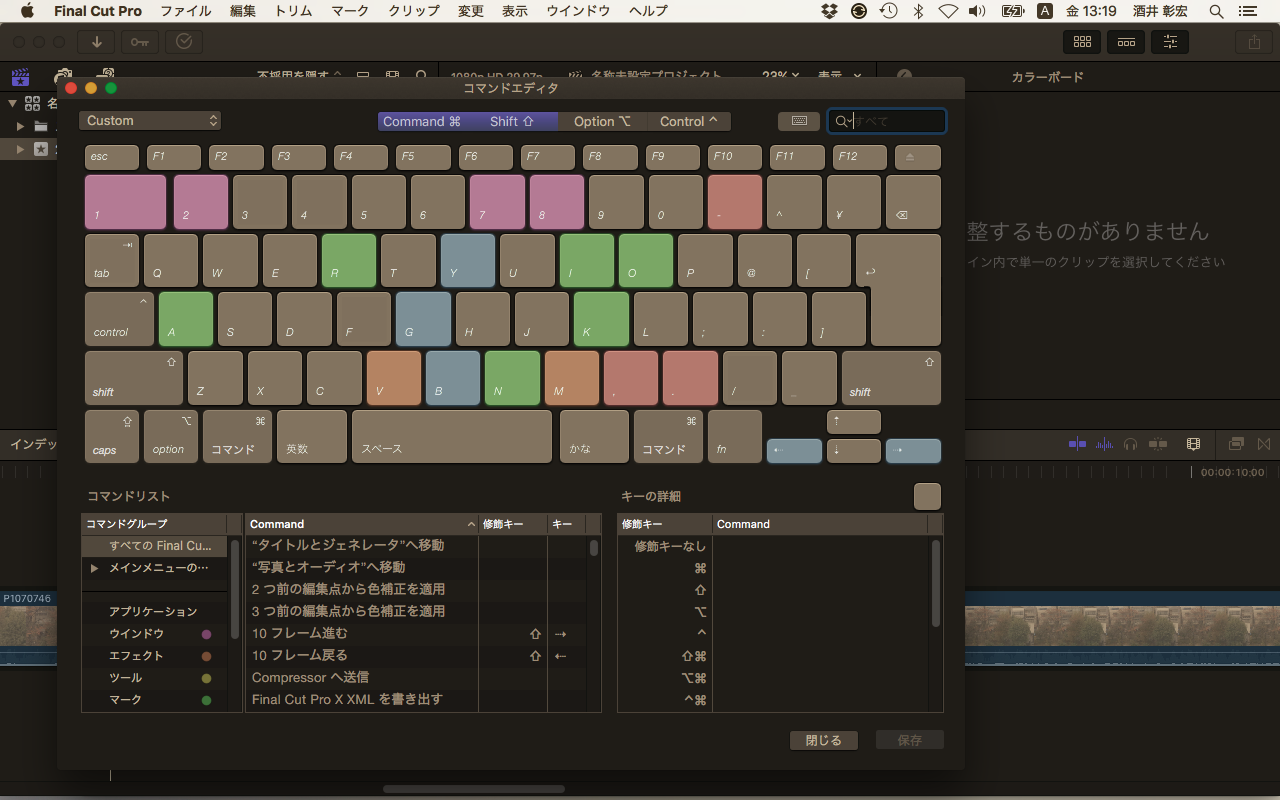
Task: Toggle the Command ⌘ modifier button
Action: point(422,121)
